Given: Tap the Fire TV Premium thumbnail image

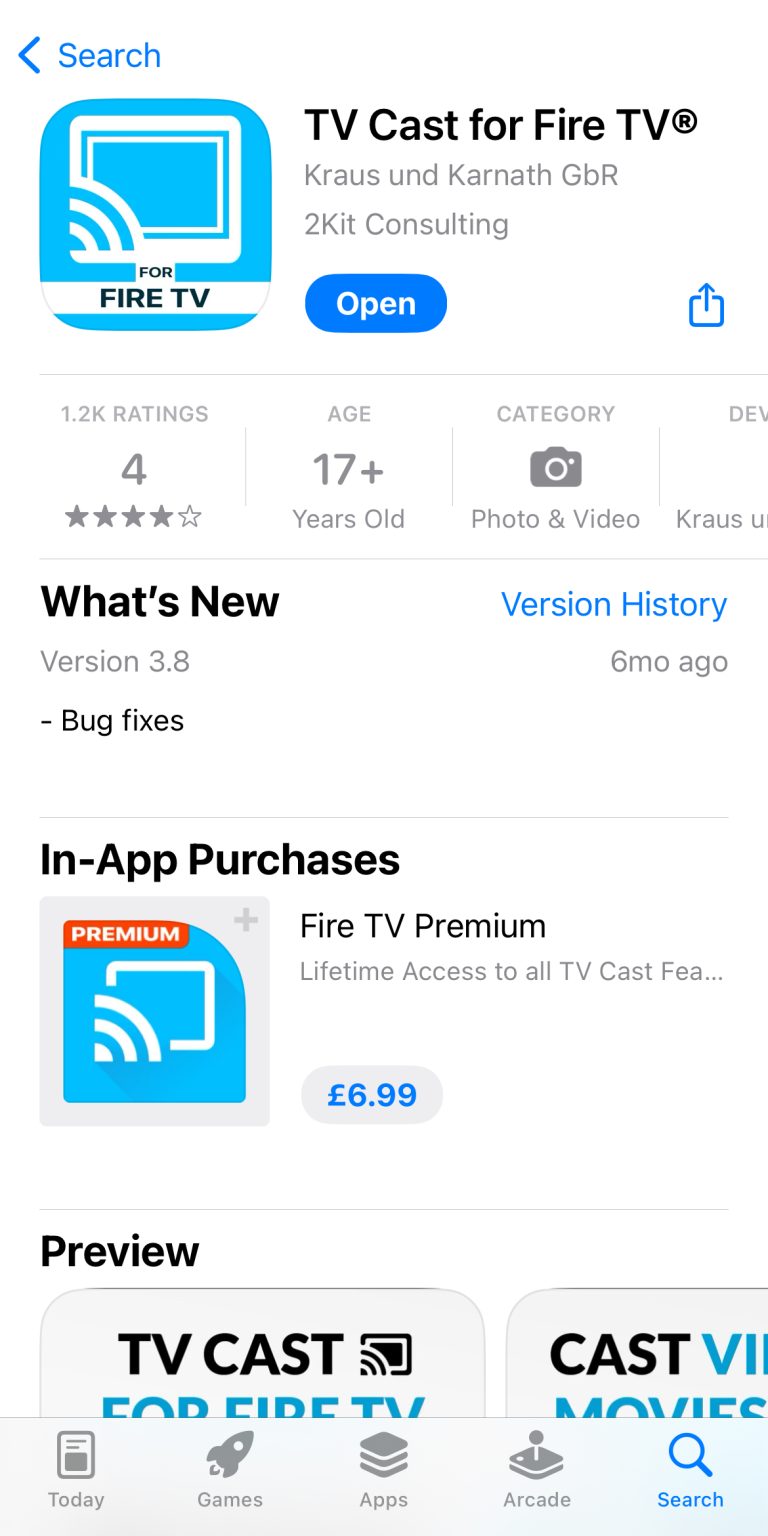Looking at the screenshot, I should [x=154, y=1011].
